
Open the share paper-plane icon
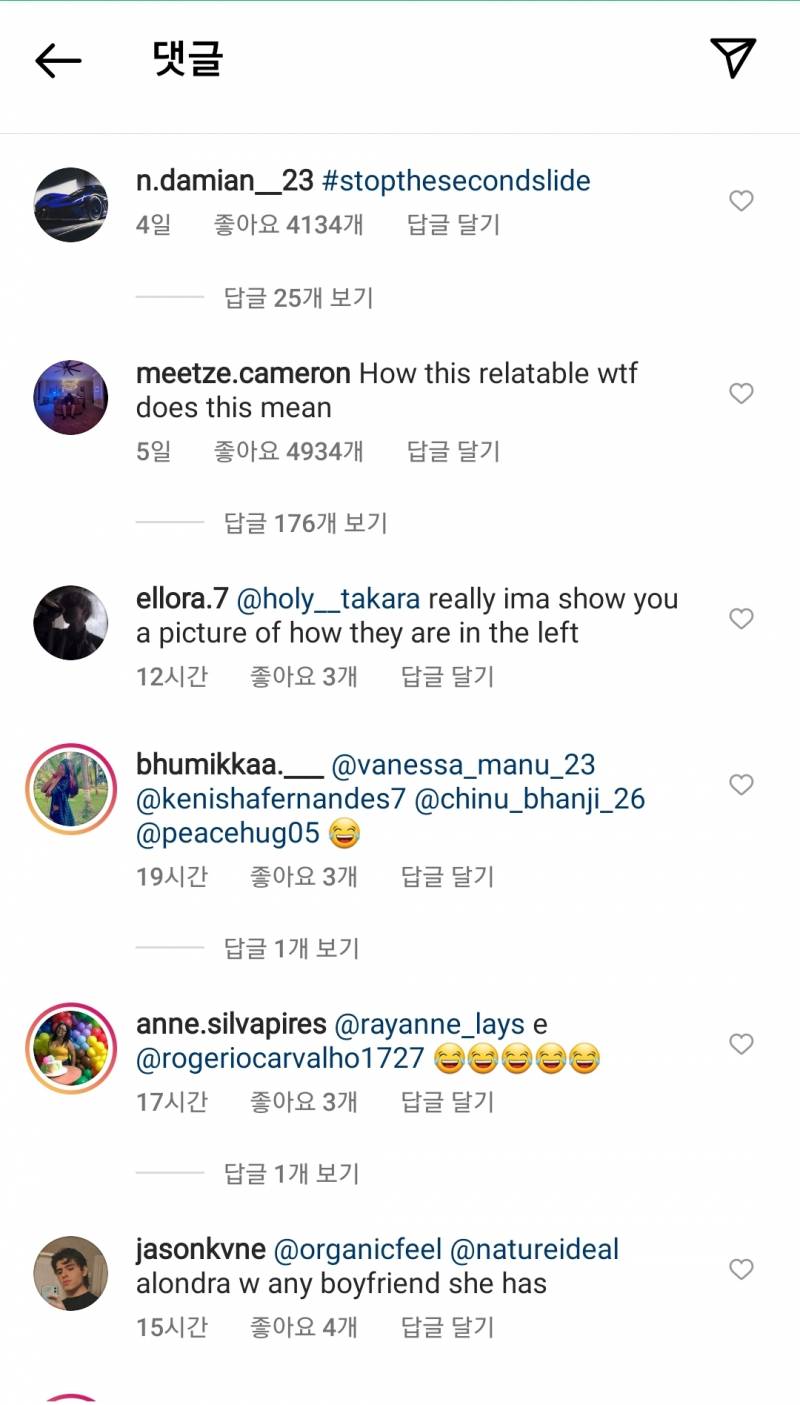pyautogui.click(x=733, y=58)
